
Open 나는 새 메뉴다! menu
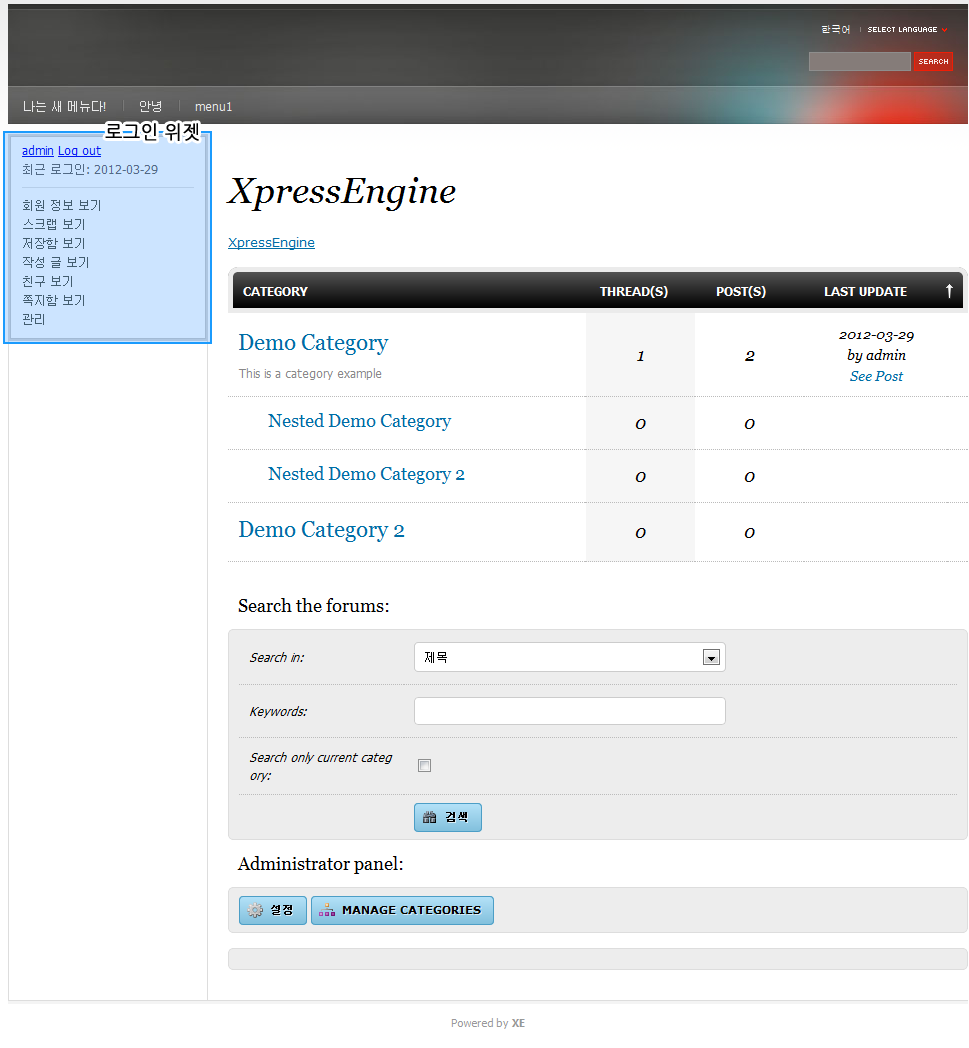pos(64,106)
